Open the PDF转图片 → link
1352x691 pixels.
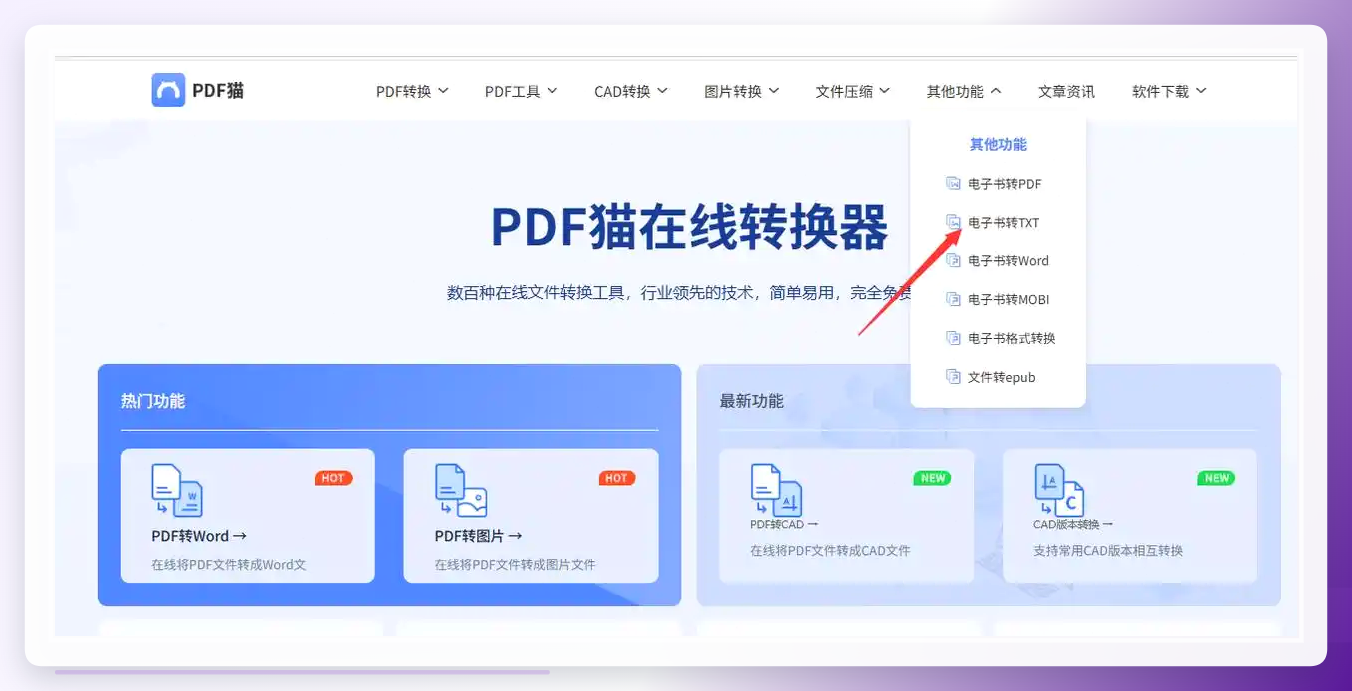[x=478, y=536]
